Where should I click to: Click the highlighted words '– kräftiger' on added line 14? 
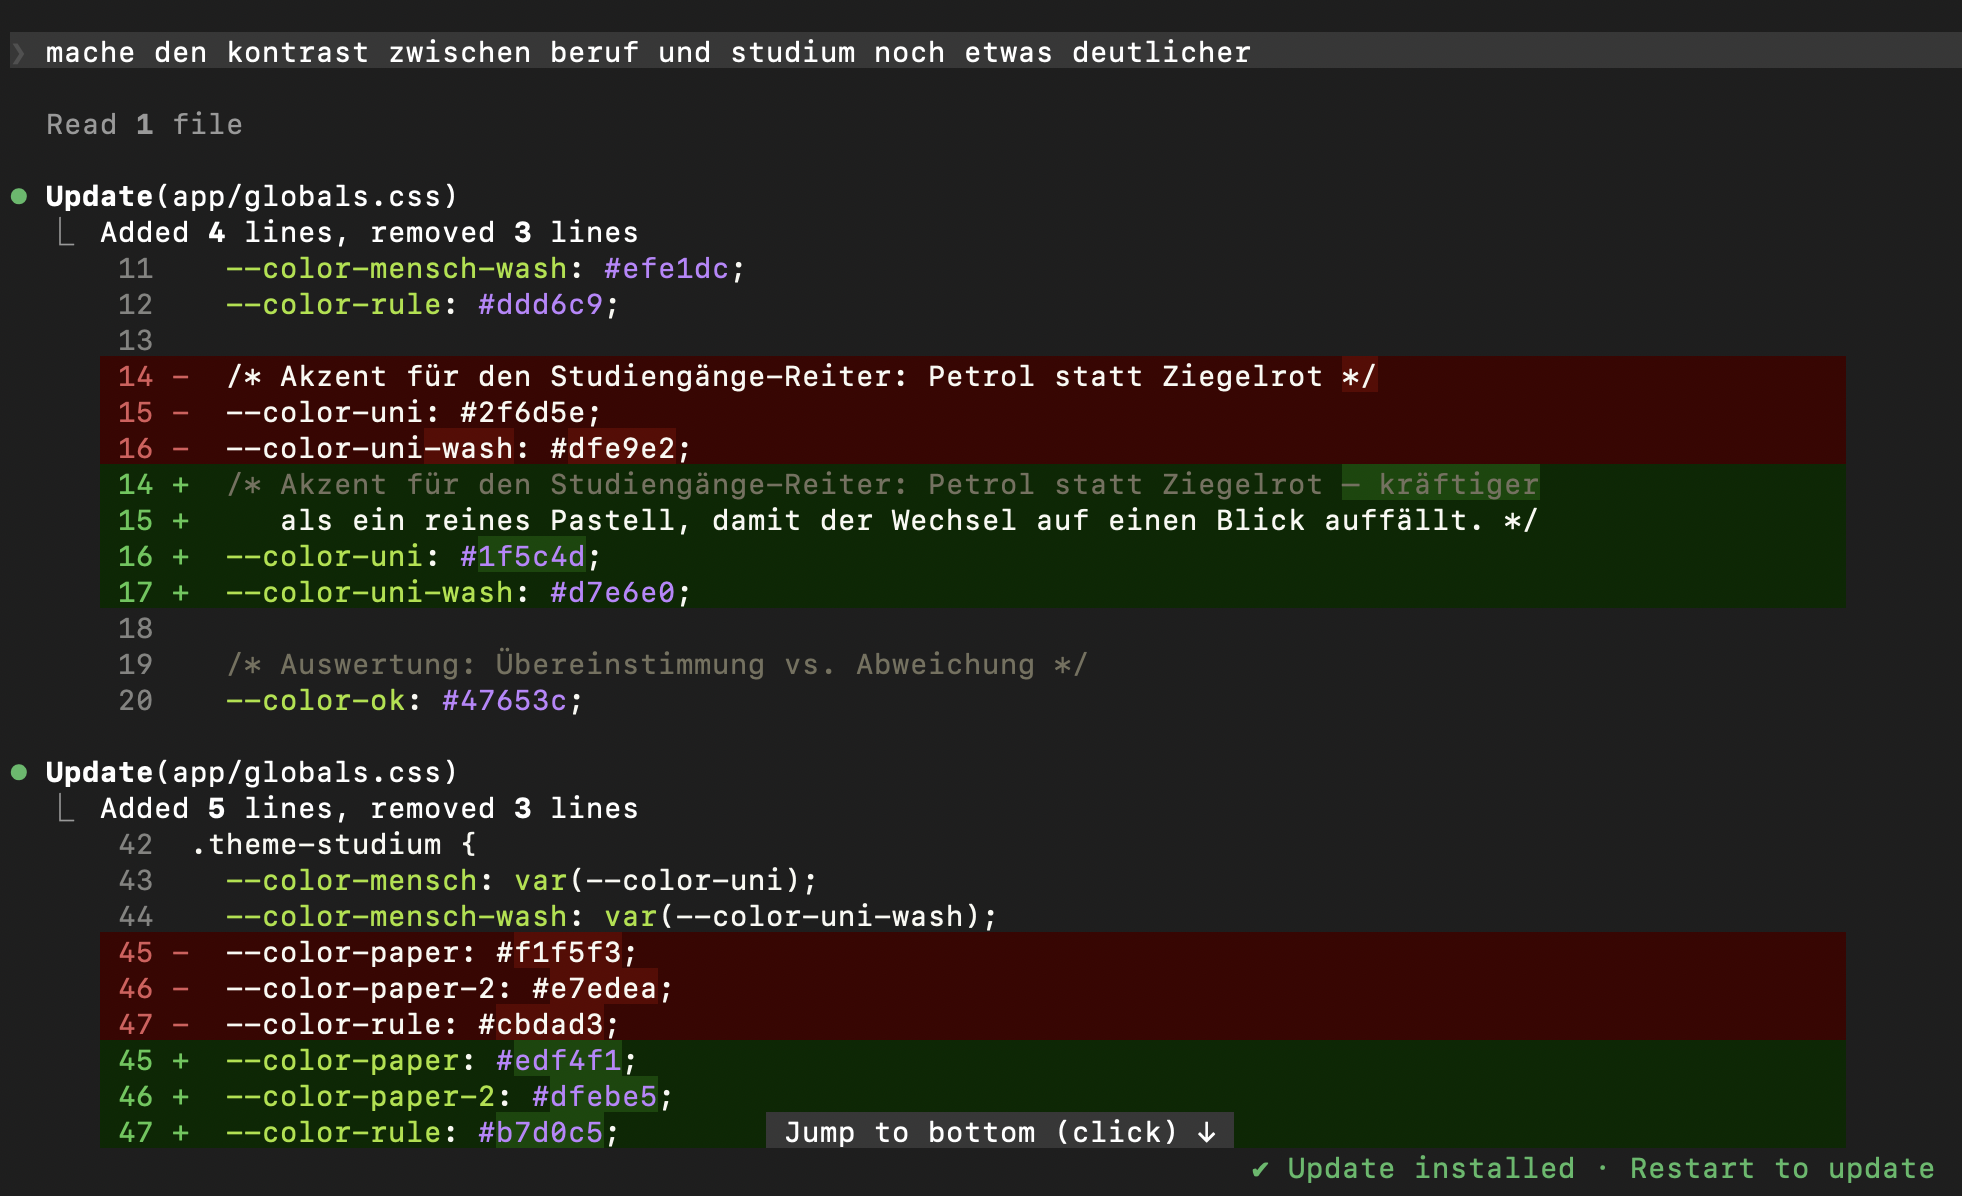point(1440,484)
